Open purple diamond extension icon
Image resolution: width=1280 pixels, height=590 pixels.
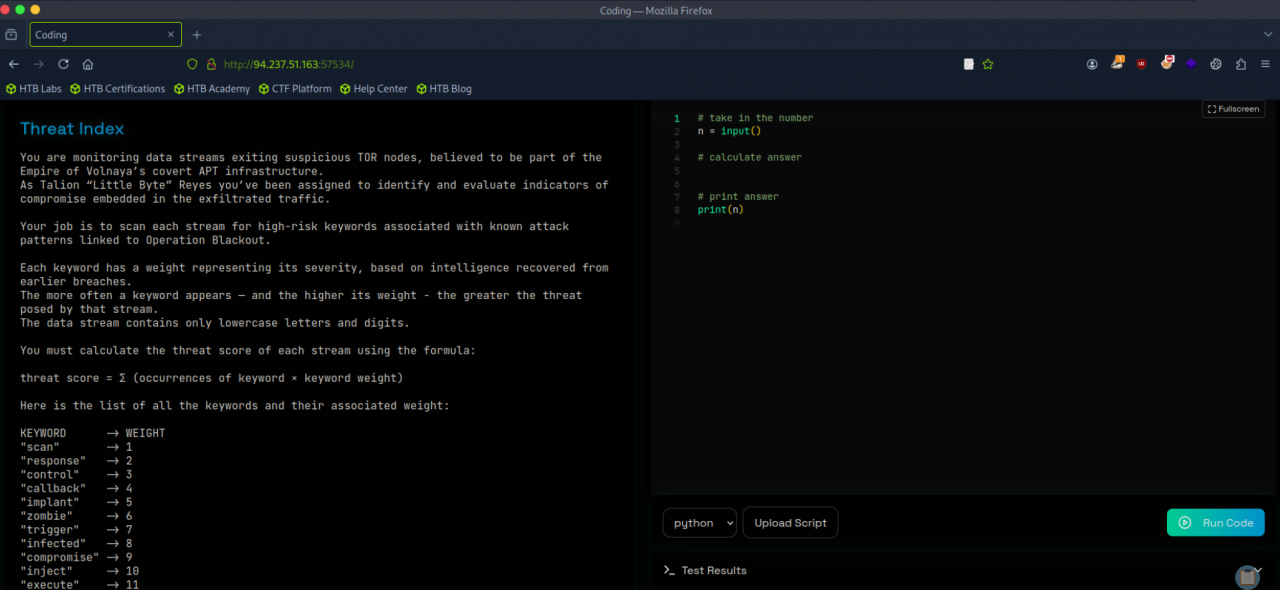1191,63
